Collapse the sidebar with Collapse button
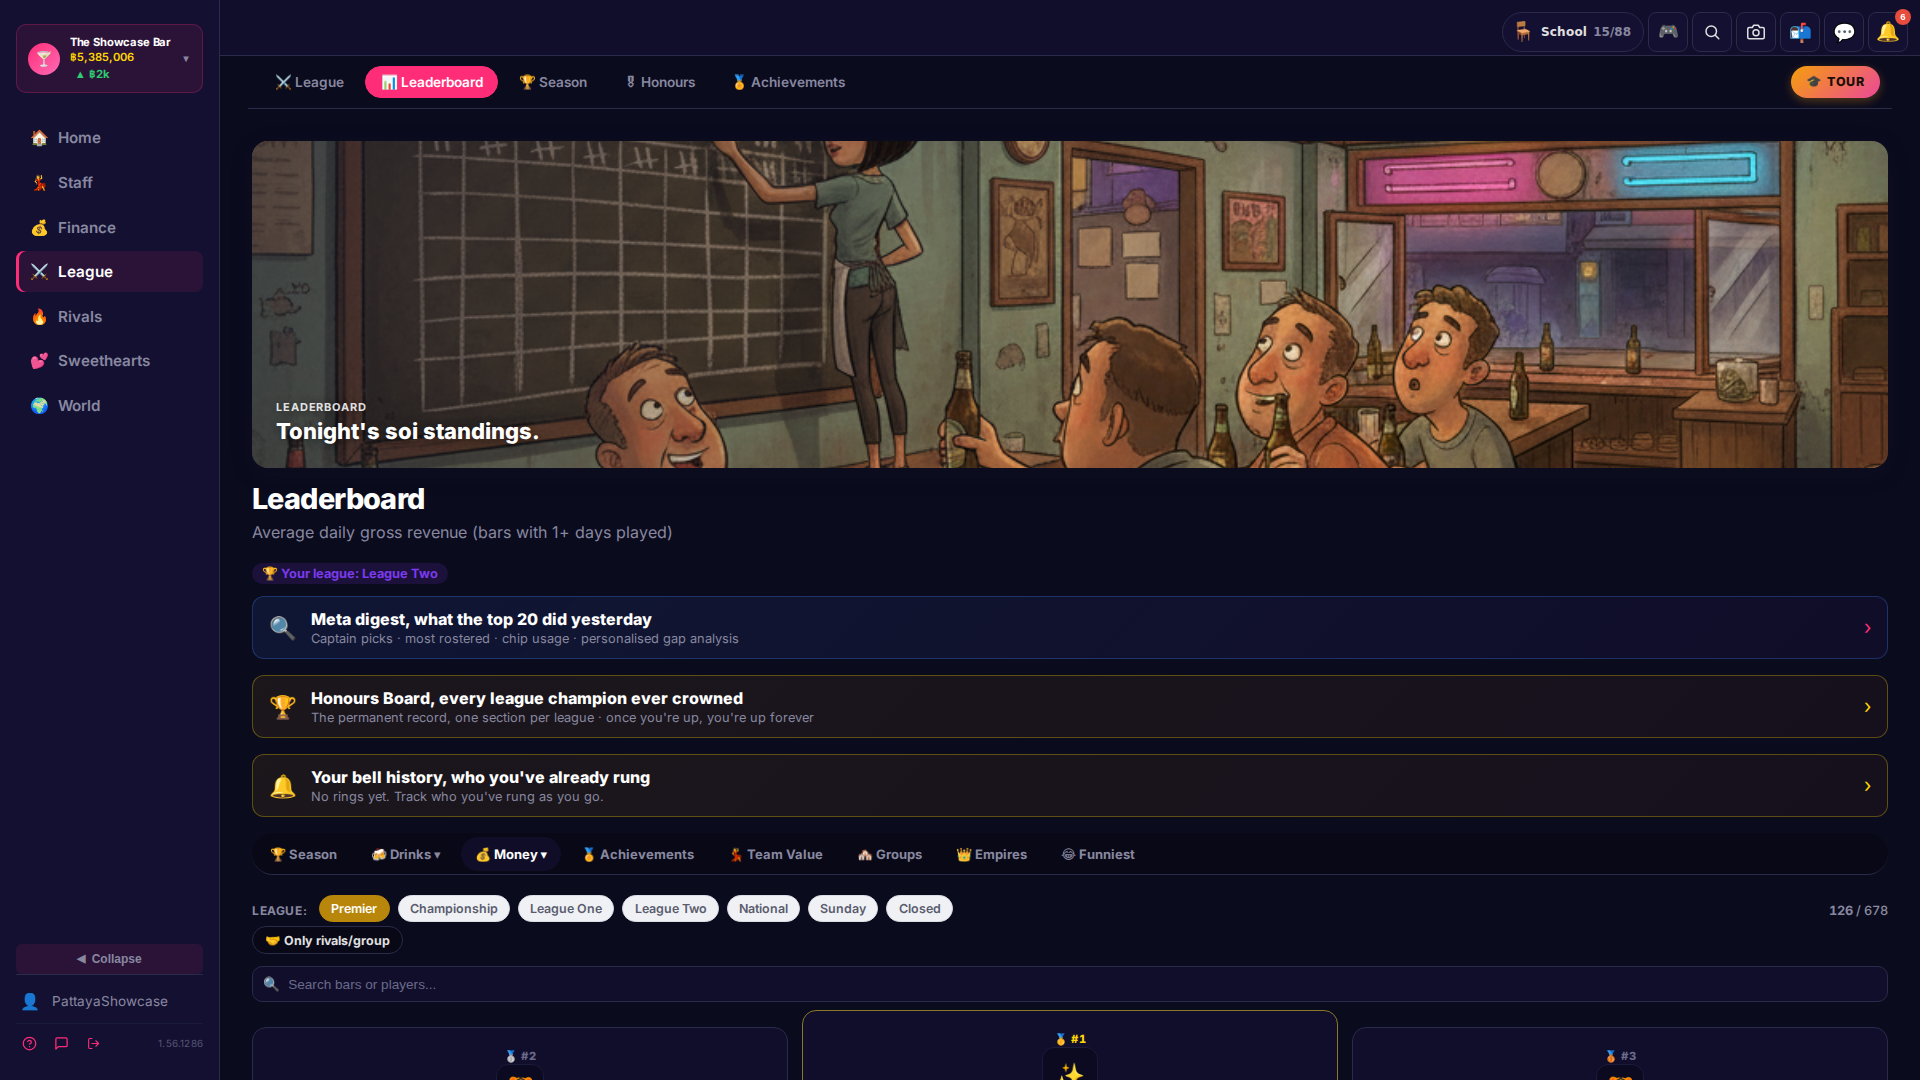This screenshot has height=1080, width=1920. (x=110, y=958)
